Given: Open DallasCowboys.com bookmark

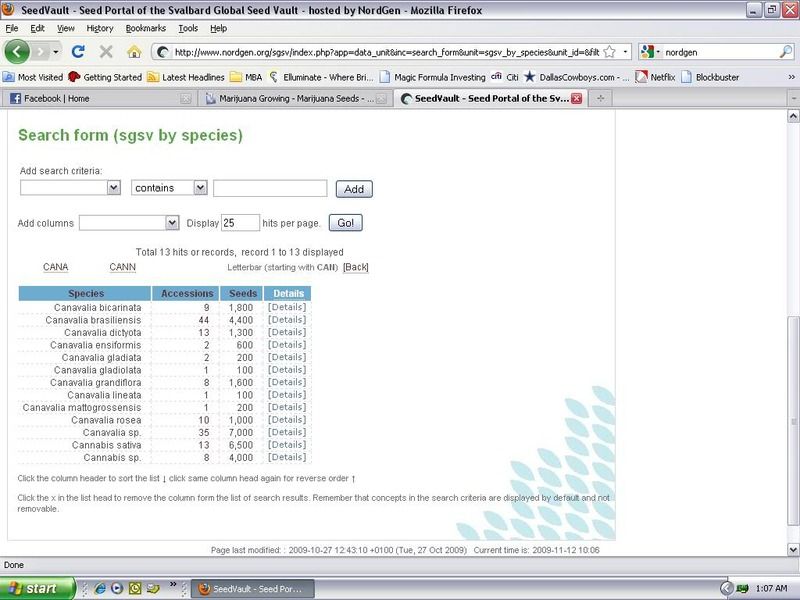Looking at the screenshot, I should pyautogui.click(x=577, y=77).
